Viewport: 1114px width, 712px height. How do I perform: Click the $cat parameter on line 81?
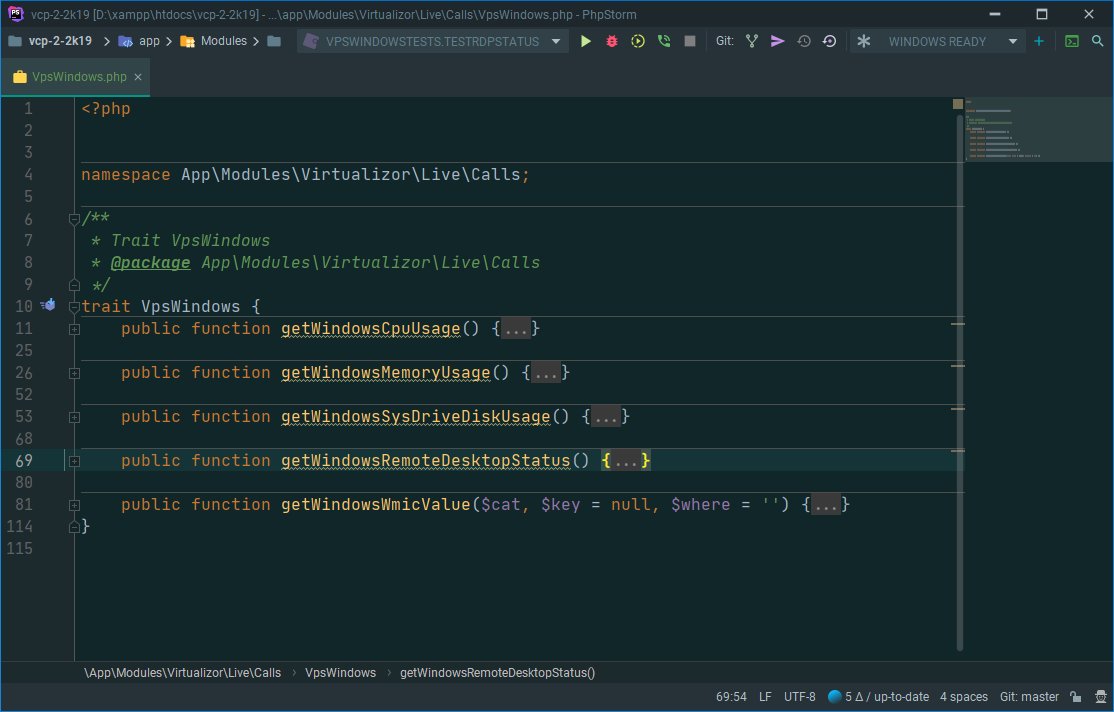coord(501,505)
